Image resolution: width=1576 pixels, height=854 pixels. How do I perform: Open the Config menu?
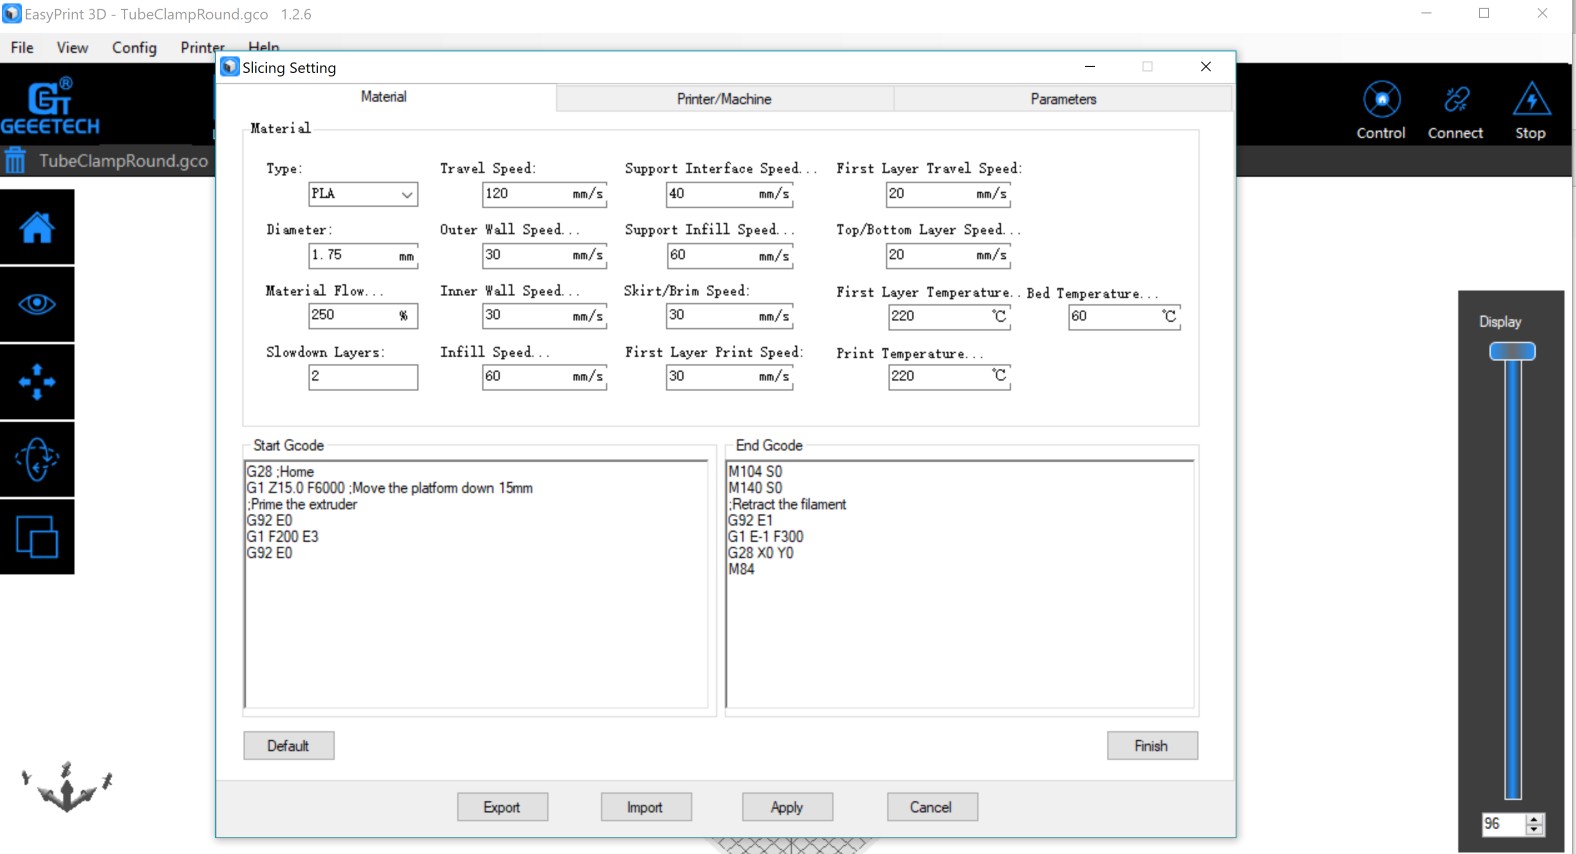coord(134,48)
